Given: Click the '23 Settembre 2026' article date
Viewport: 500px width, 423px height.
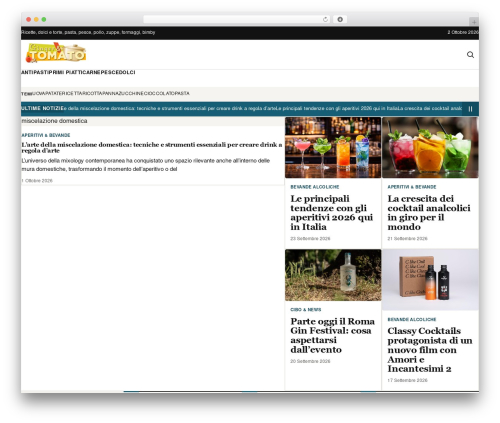Looking at the screenshot, I should click(310, 239).
